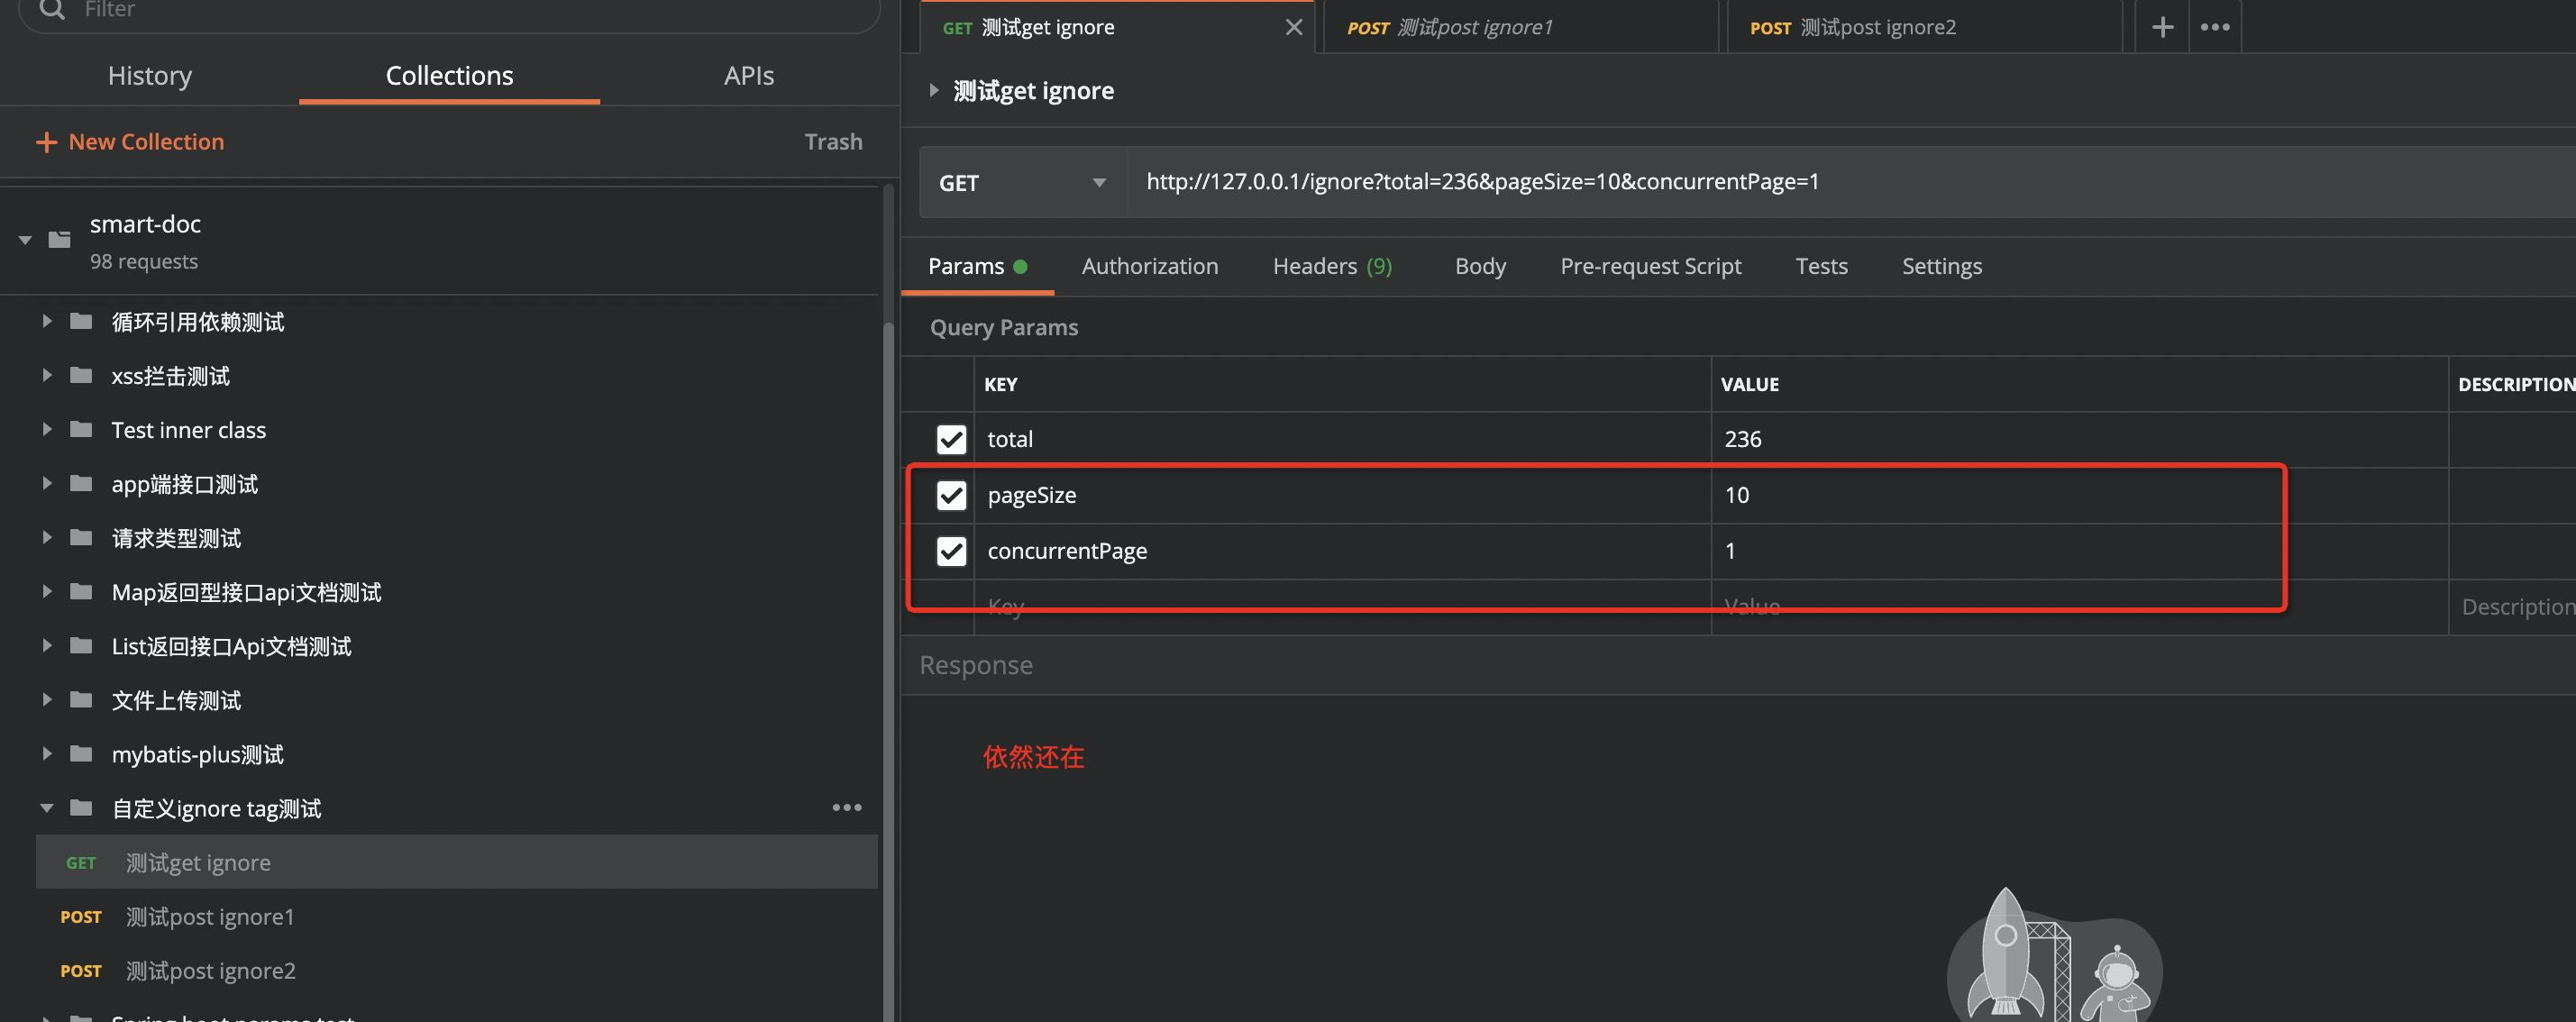The width and height of the screenshot is (2576, 1022).
Task: Open the Tests tab
Action: [x=1821, y=266]
